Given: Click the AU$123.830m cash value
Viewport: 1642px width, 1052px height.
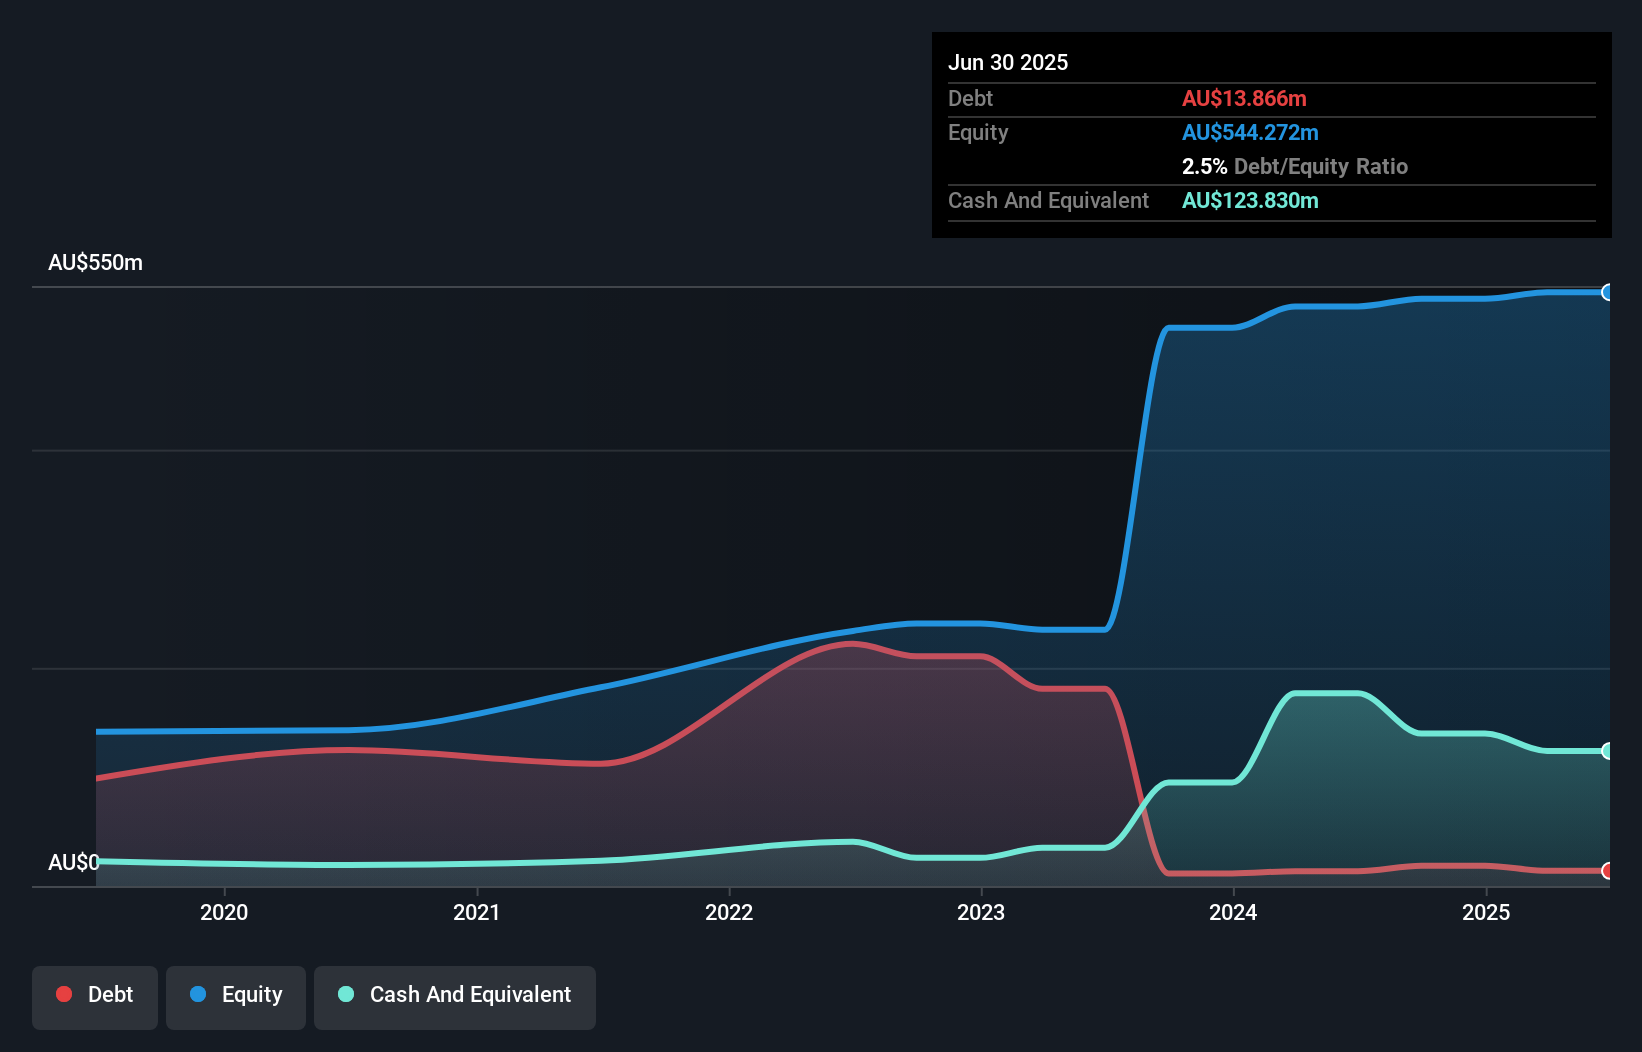Looking at the screenshot, I should (x=1250, y=200).
